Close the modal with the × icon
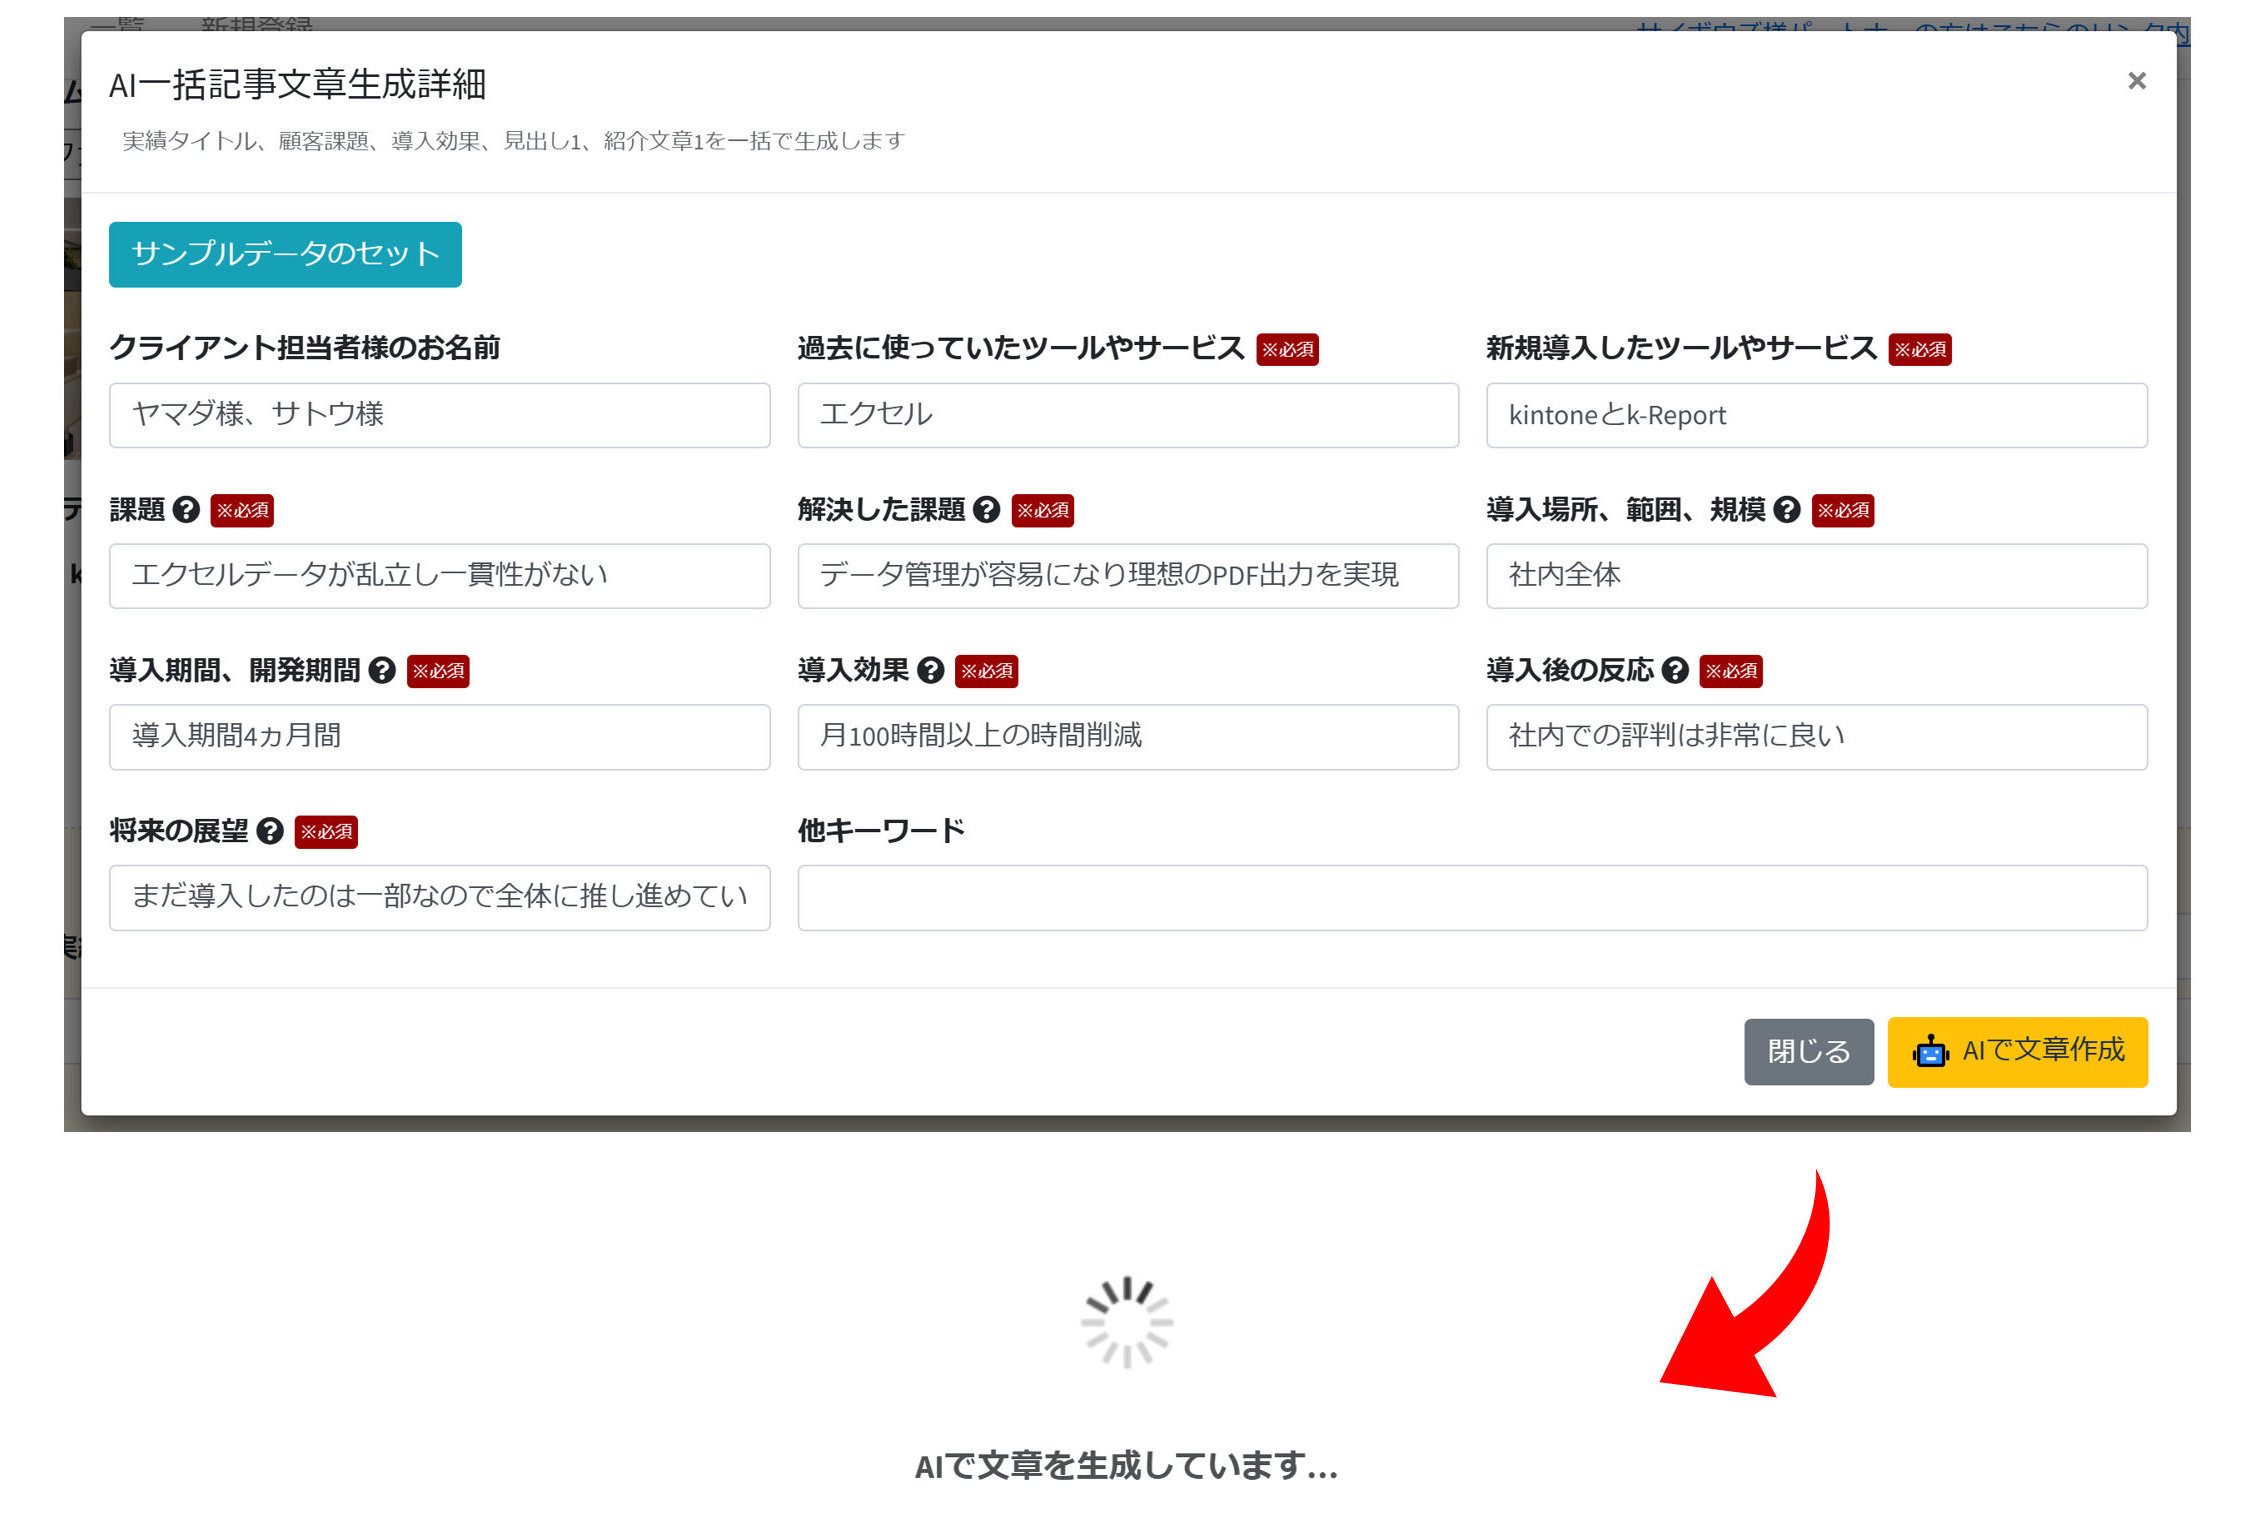 (x=2136, y=81)
